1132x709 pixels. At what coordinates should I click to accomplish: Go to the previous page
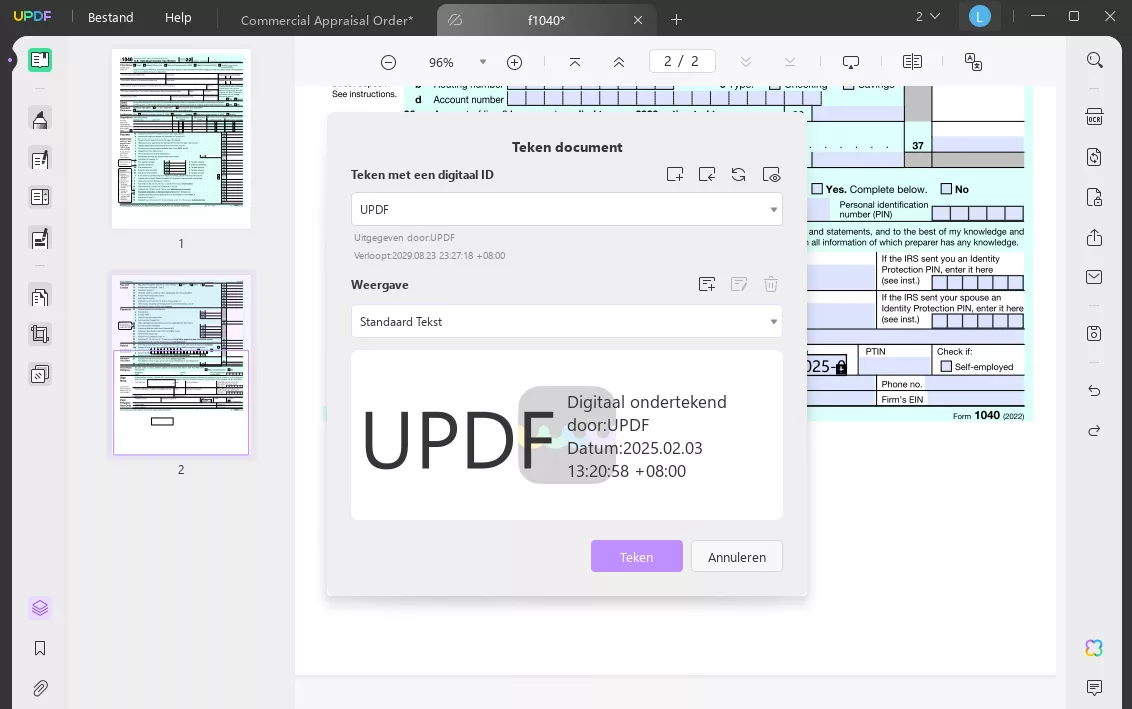619,63
